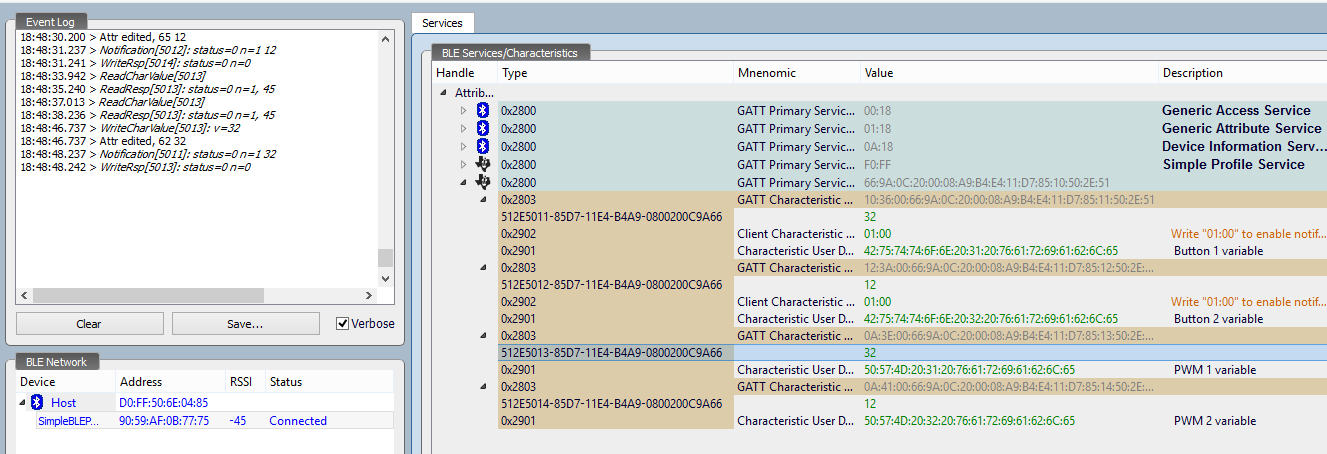Screen dimensions: 1327x454
Task: Click address 90:59:AF:0B:77:75 in BLE Network
Action: pos(164,421)
